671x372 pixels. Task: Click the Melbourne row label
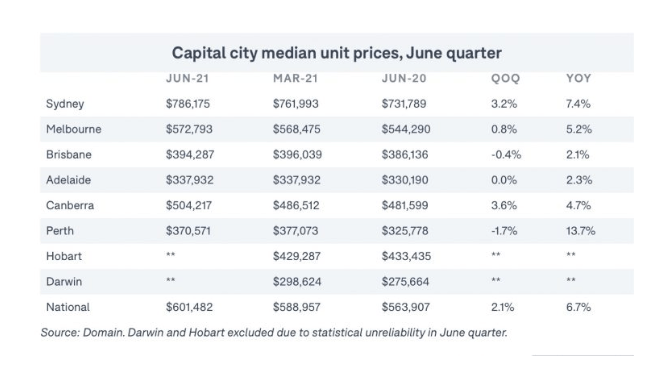click(x=74, y=129)
